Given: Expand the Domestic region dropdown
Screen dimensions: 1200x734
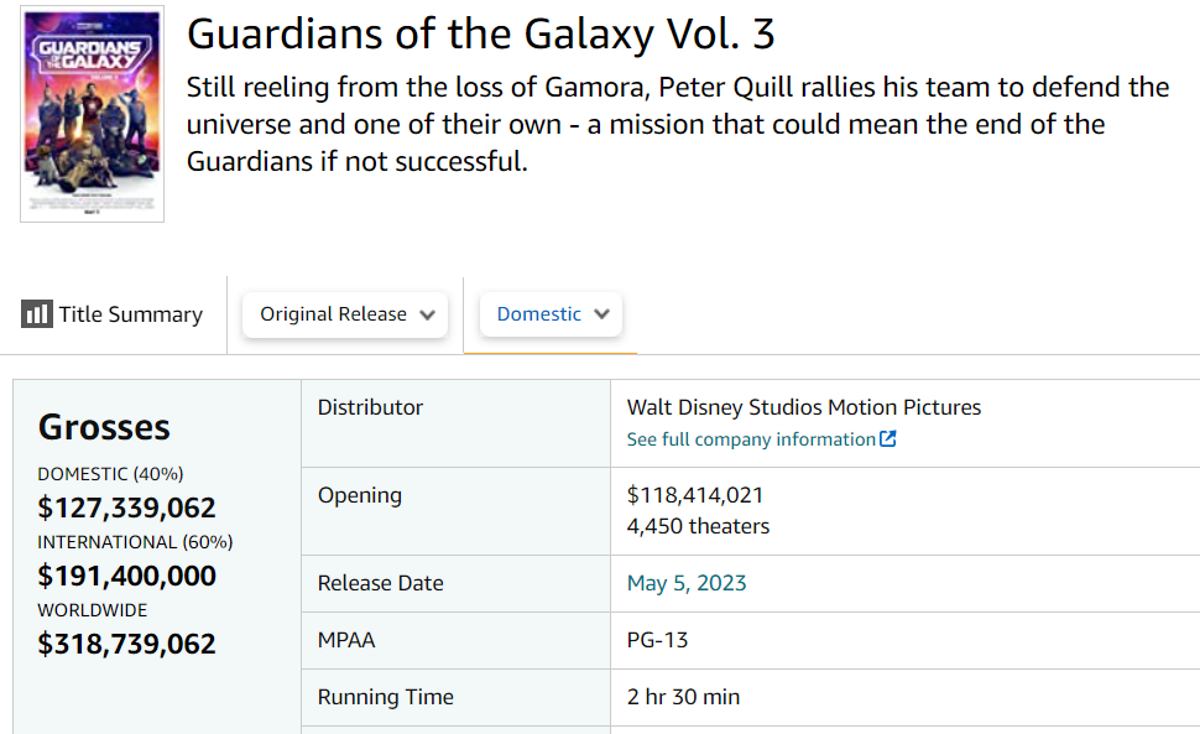Looking at the screenshot, I should (x=551, y=314).
